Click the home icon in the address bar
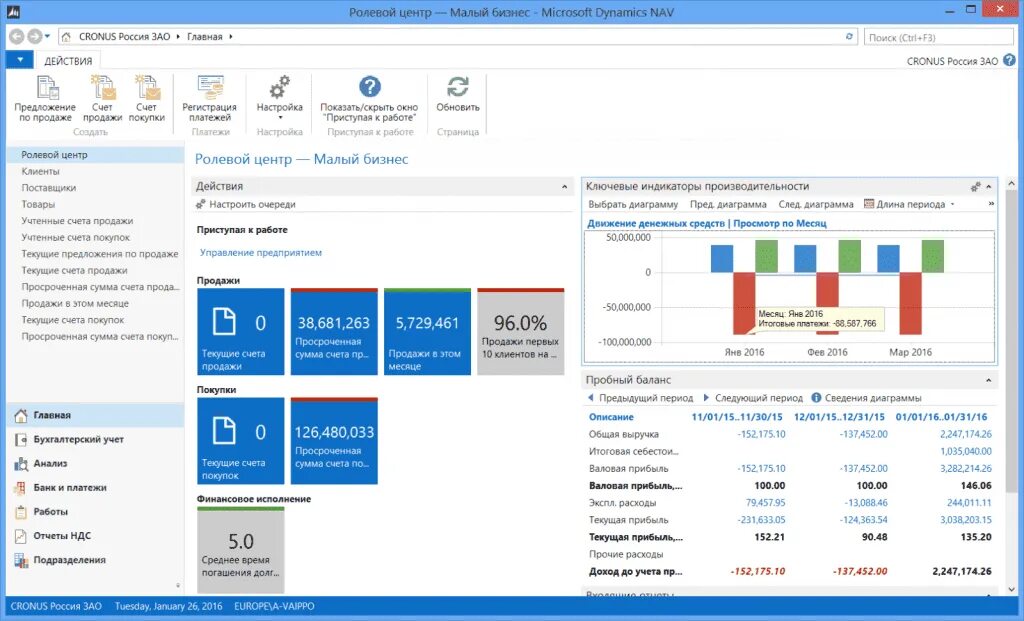Screen dimensions: 1024x621 point(66,37)
